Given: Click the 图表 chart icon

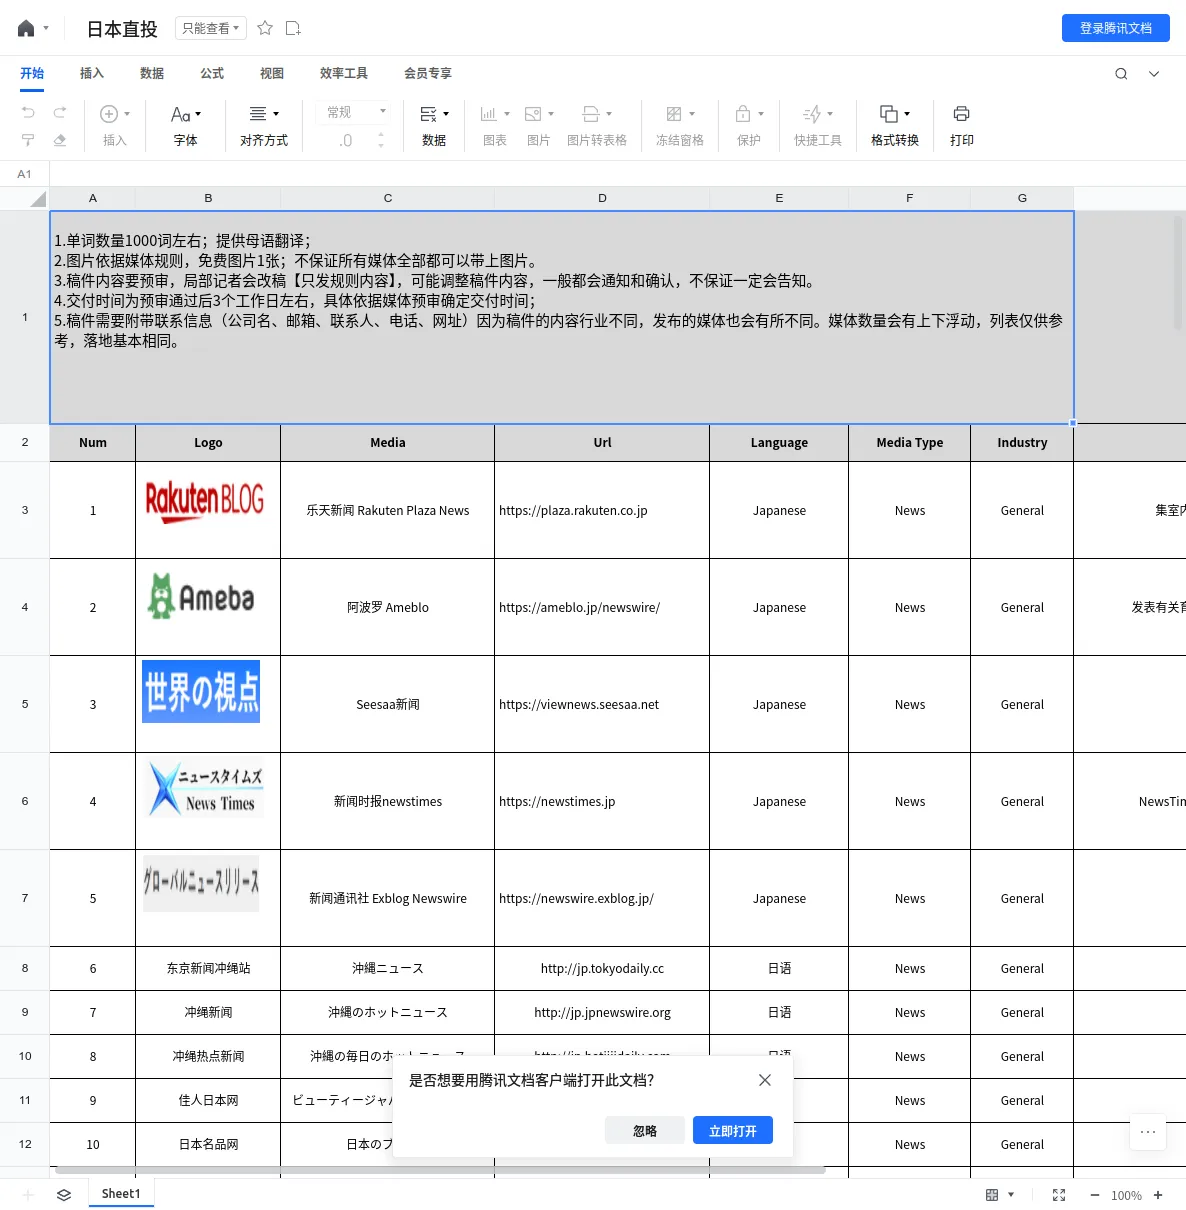Looking at the screenshot, I should pyautogui.click(x=489, y=114).
